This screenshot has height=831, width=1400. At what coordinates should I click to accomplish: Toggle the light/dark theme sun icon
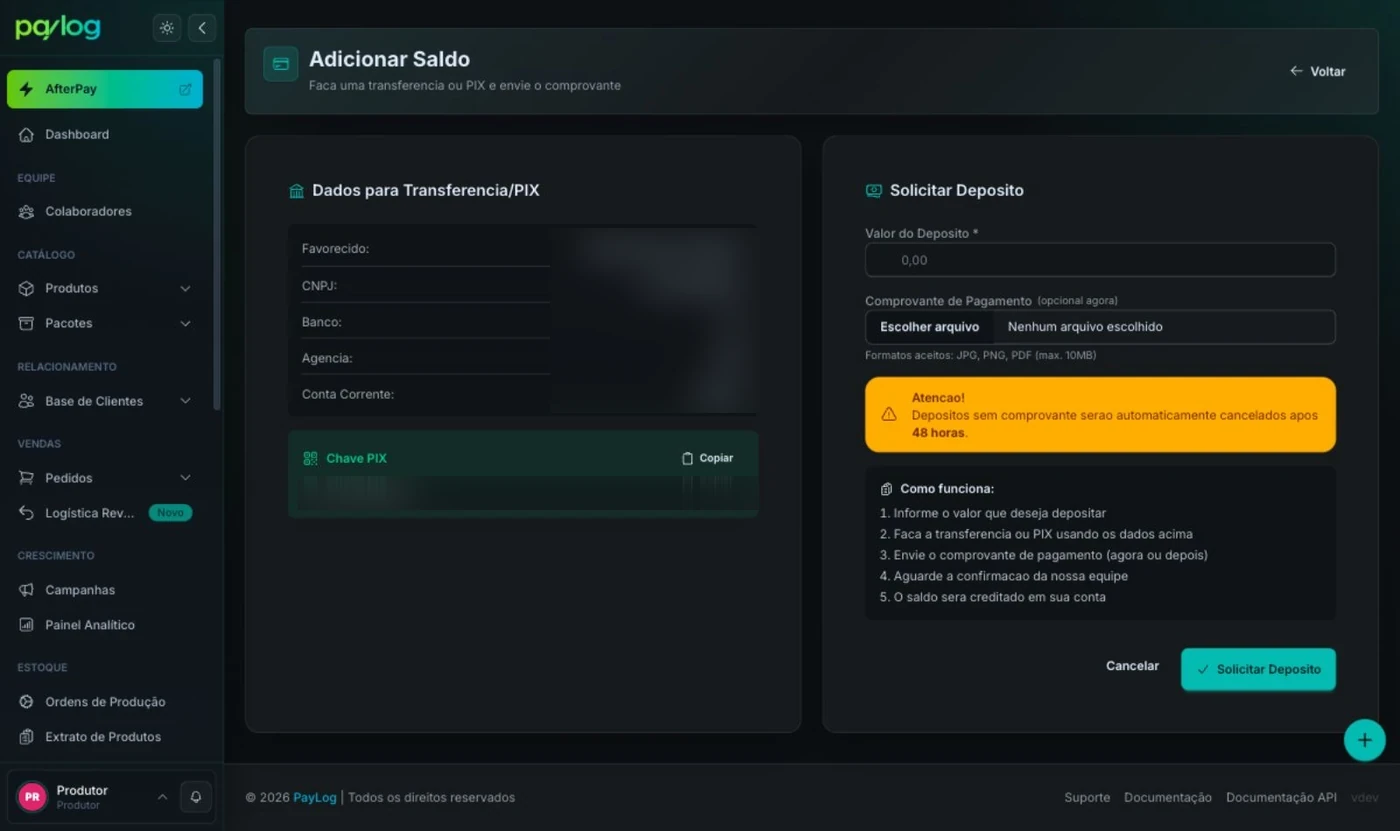coord(167,28)
